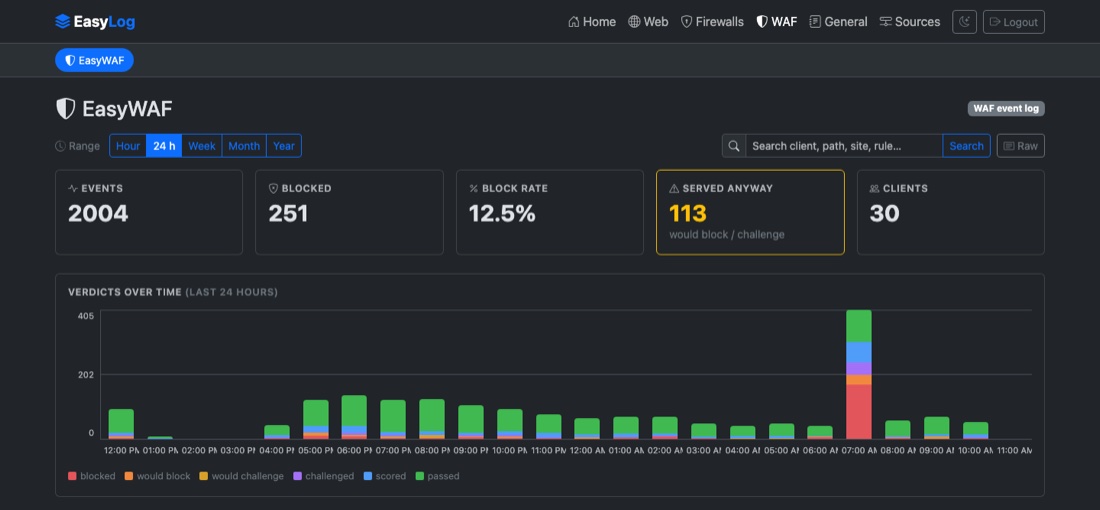Click the Blocked card showing 251
This screenshot has height=510, width=1100.
[x=349, y=213]
